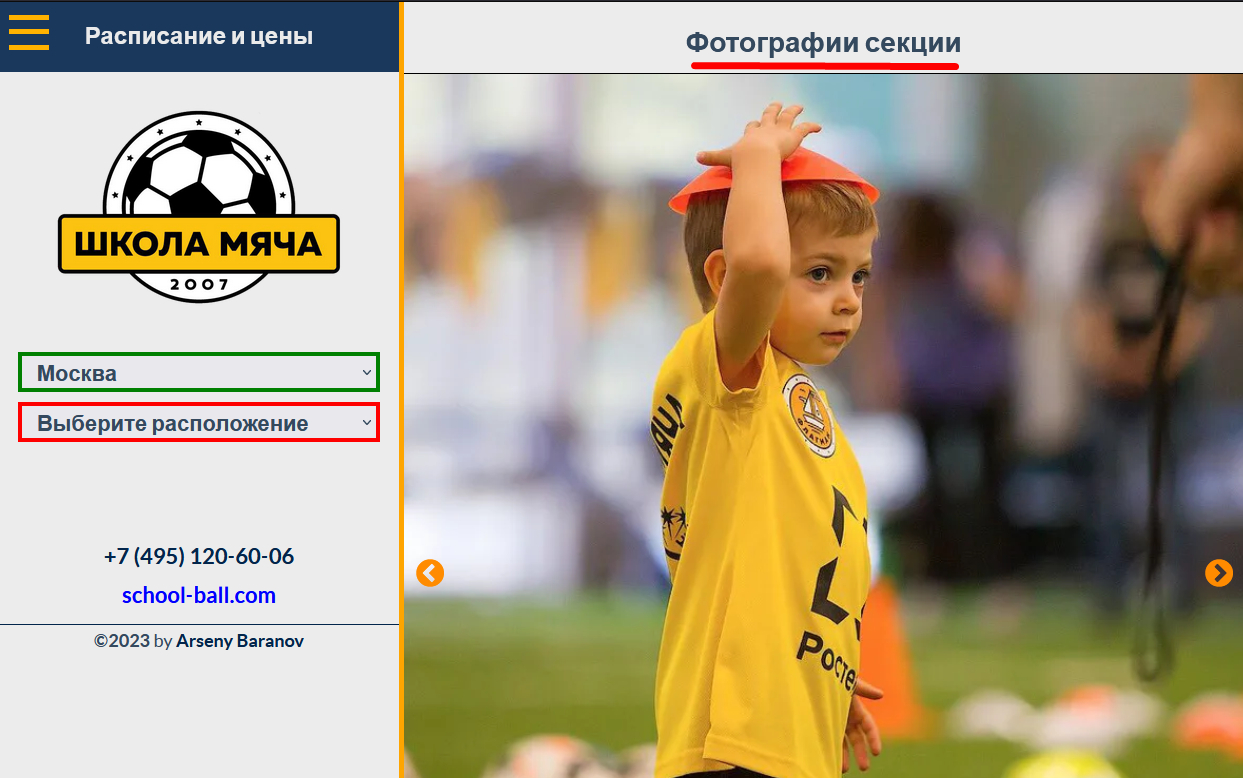The width and height of the screenshot is (1243, 778).
Task: Click the ©2023 copyright text
Action: (x=122, y=641)
